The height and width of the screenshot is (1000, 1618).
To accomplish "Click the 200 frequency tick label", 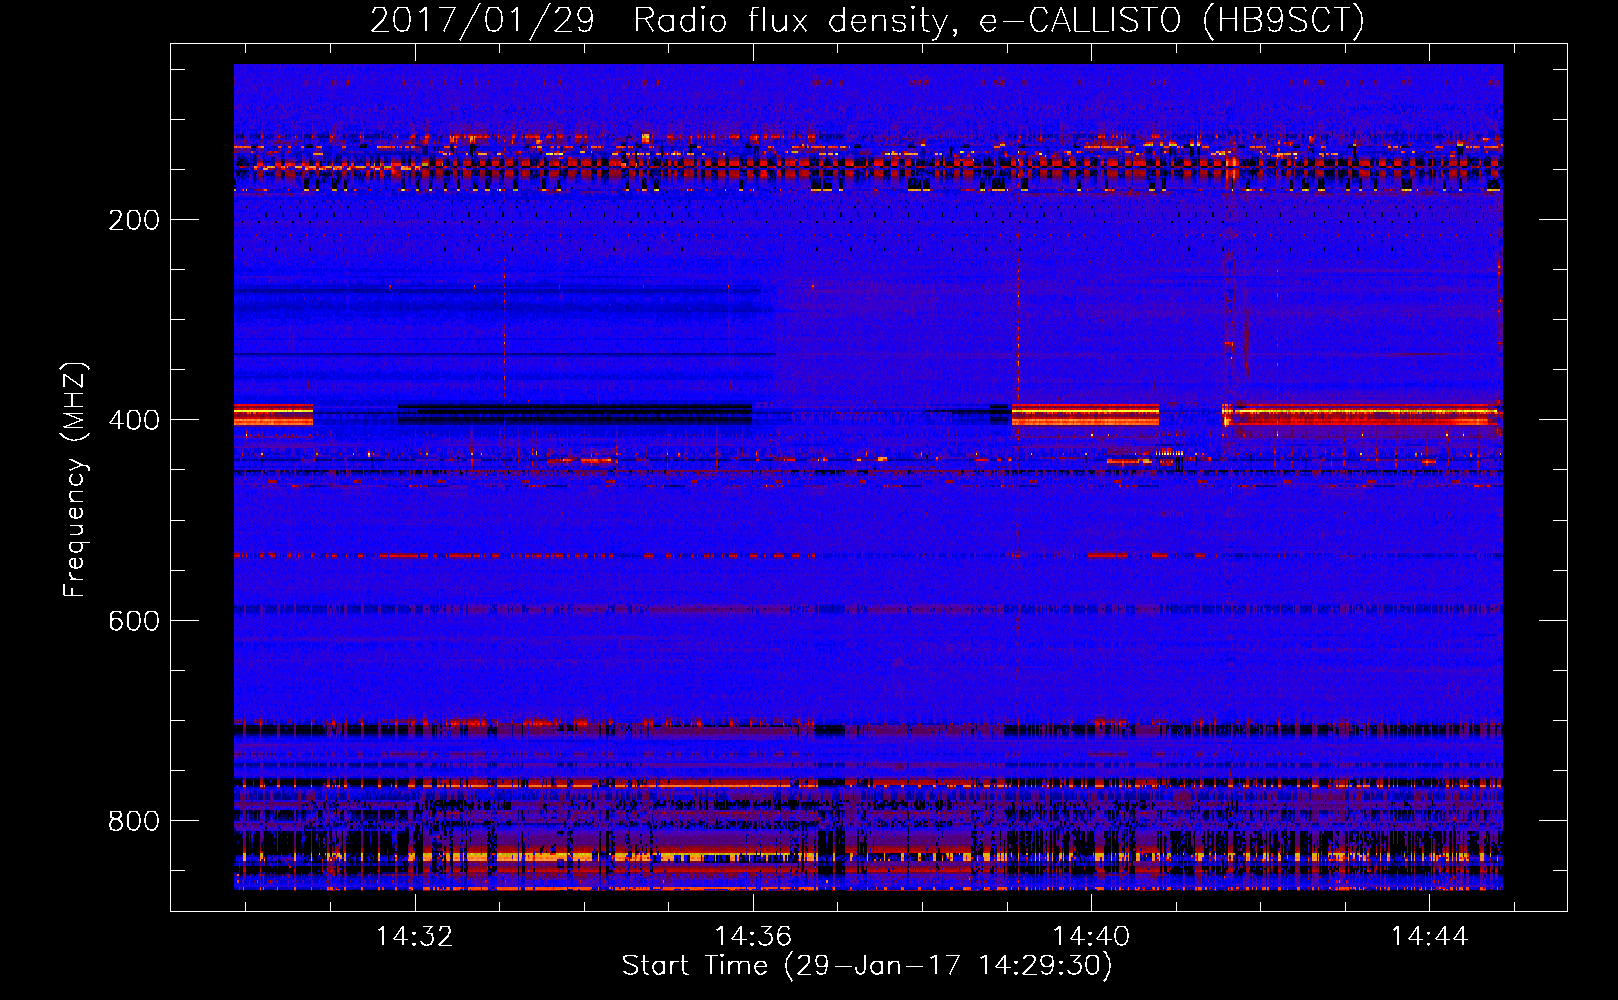I will 134,220.
